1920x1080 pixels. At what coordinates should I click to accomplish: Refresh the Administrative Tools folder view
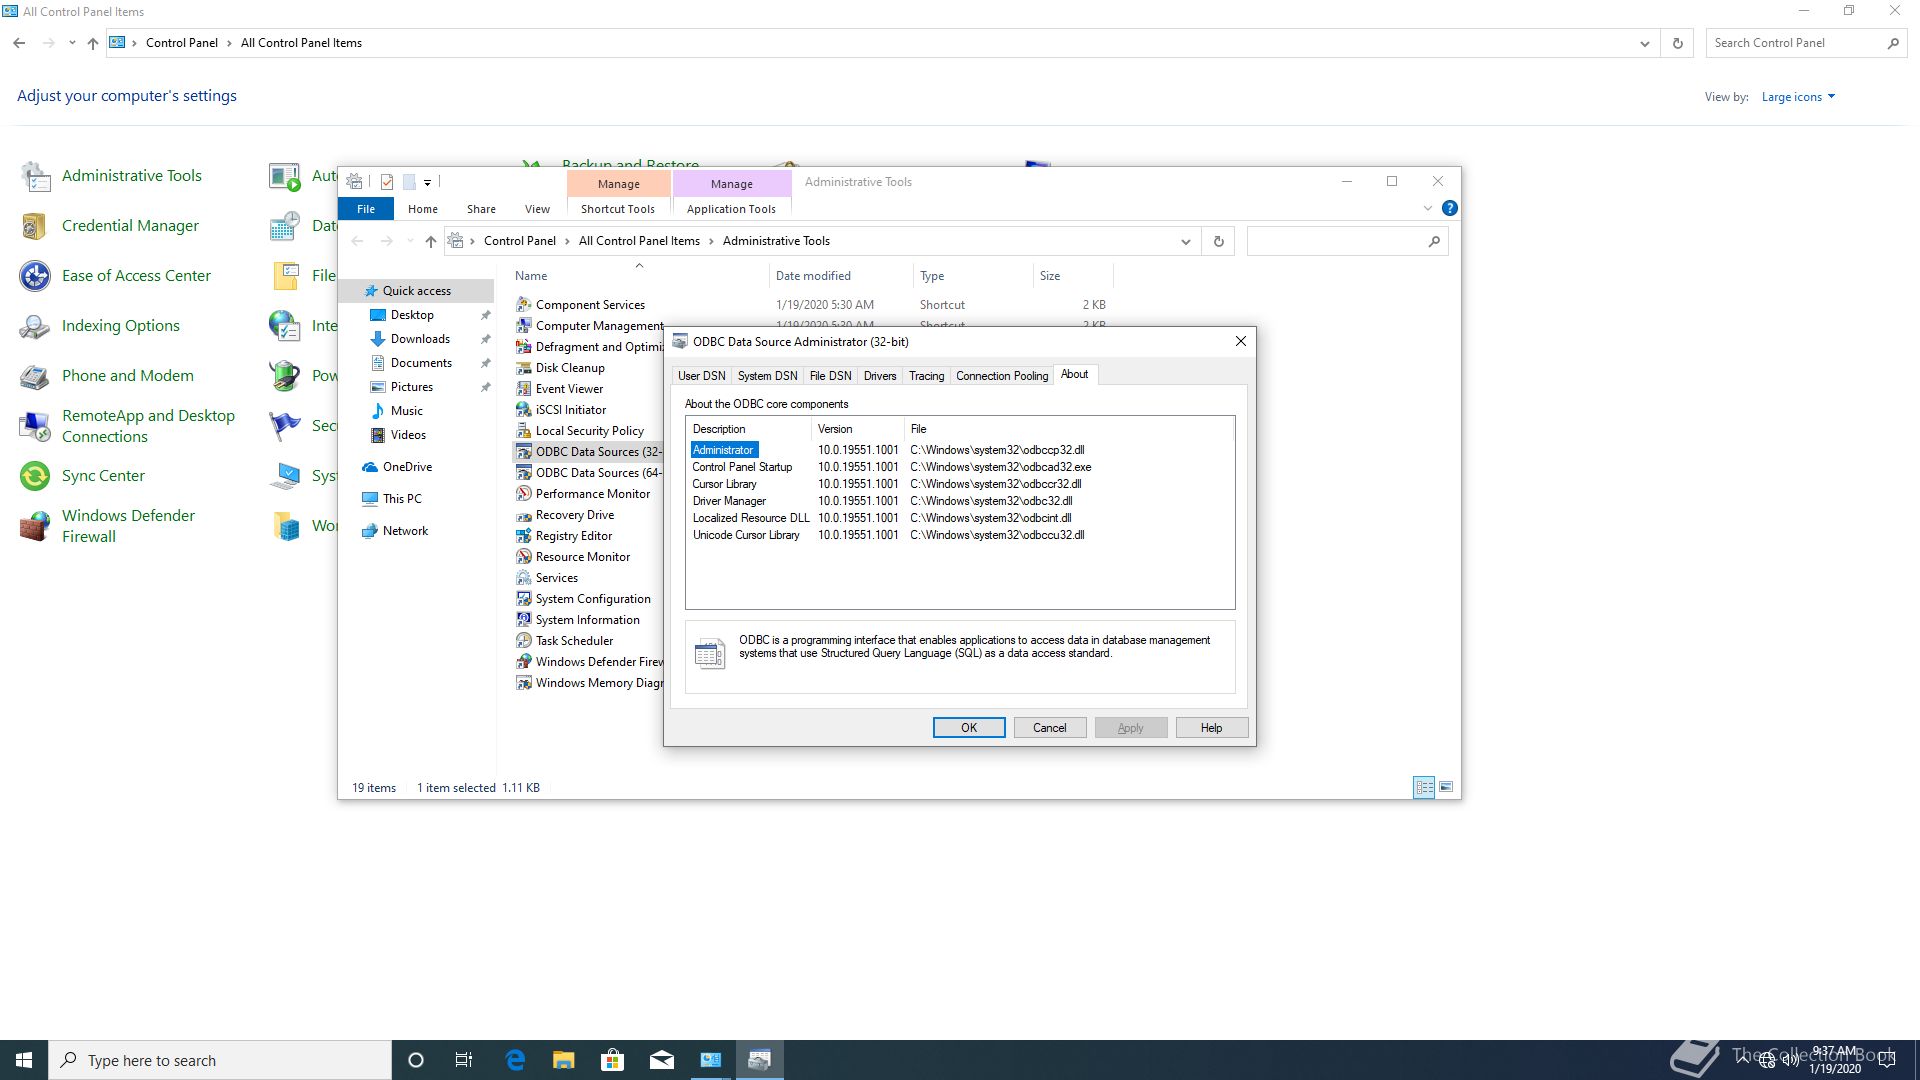(x=1218, y=241)
